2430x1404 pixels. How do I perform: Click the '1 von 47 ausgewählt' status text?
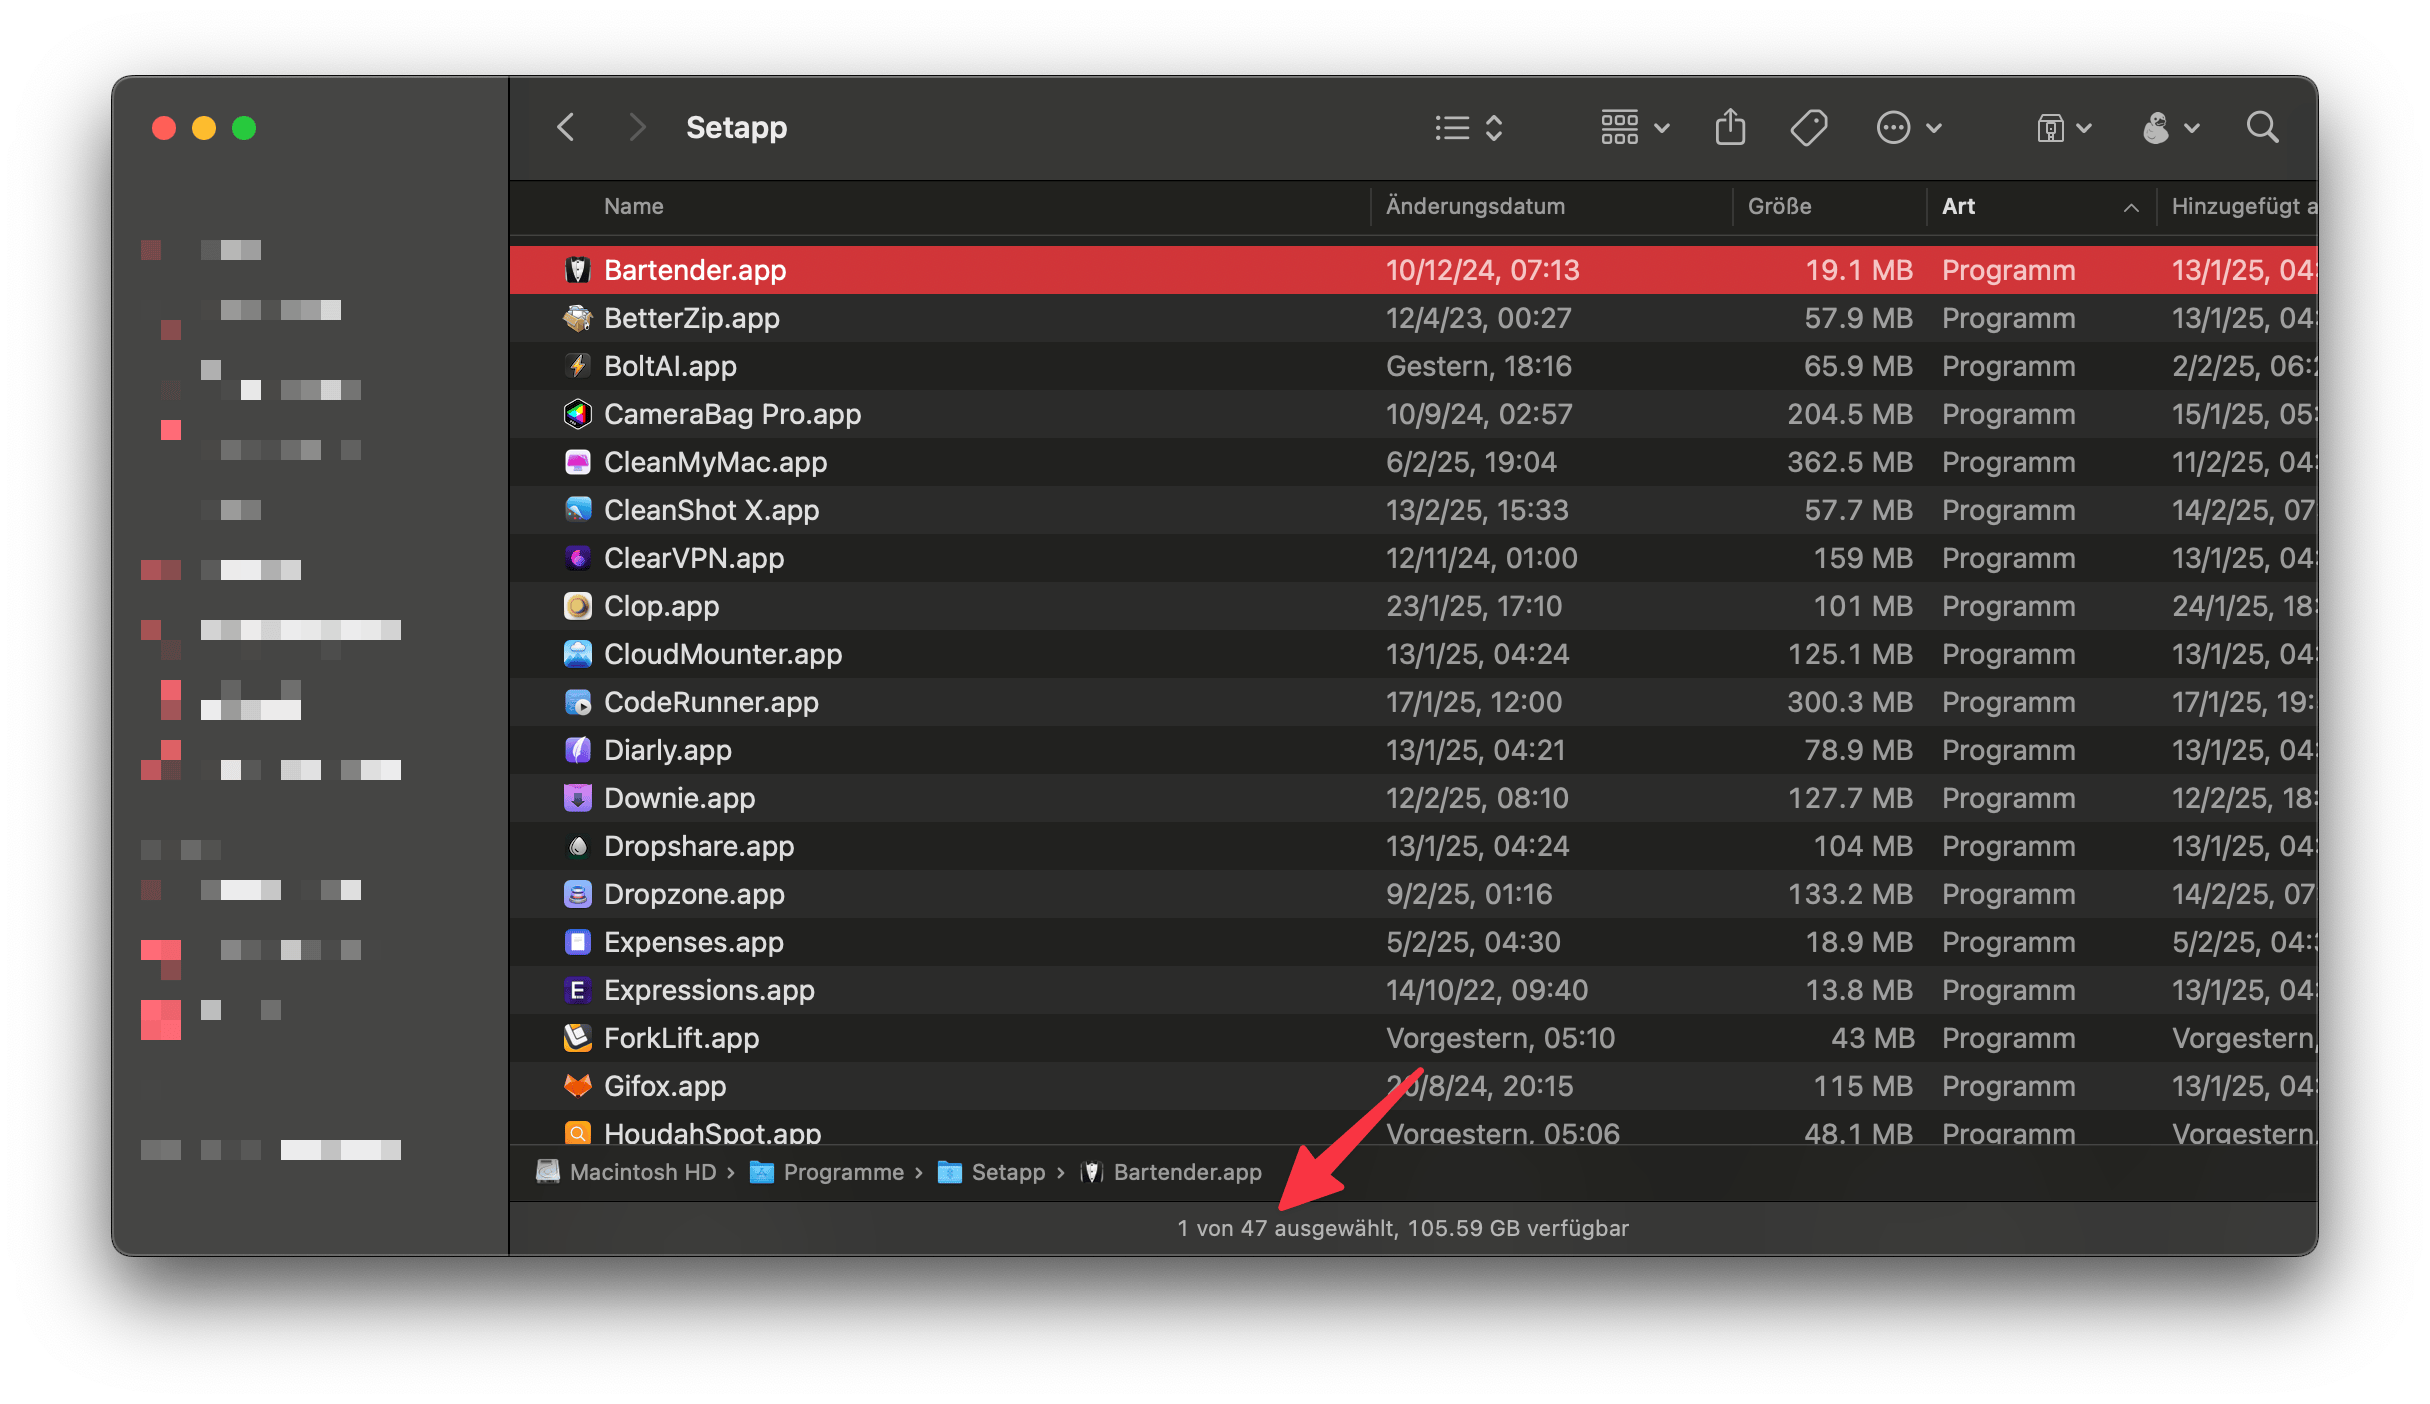pos(1288,1228)
